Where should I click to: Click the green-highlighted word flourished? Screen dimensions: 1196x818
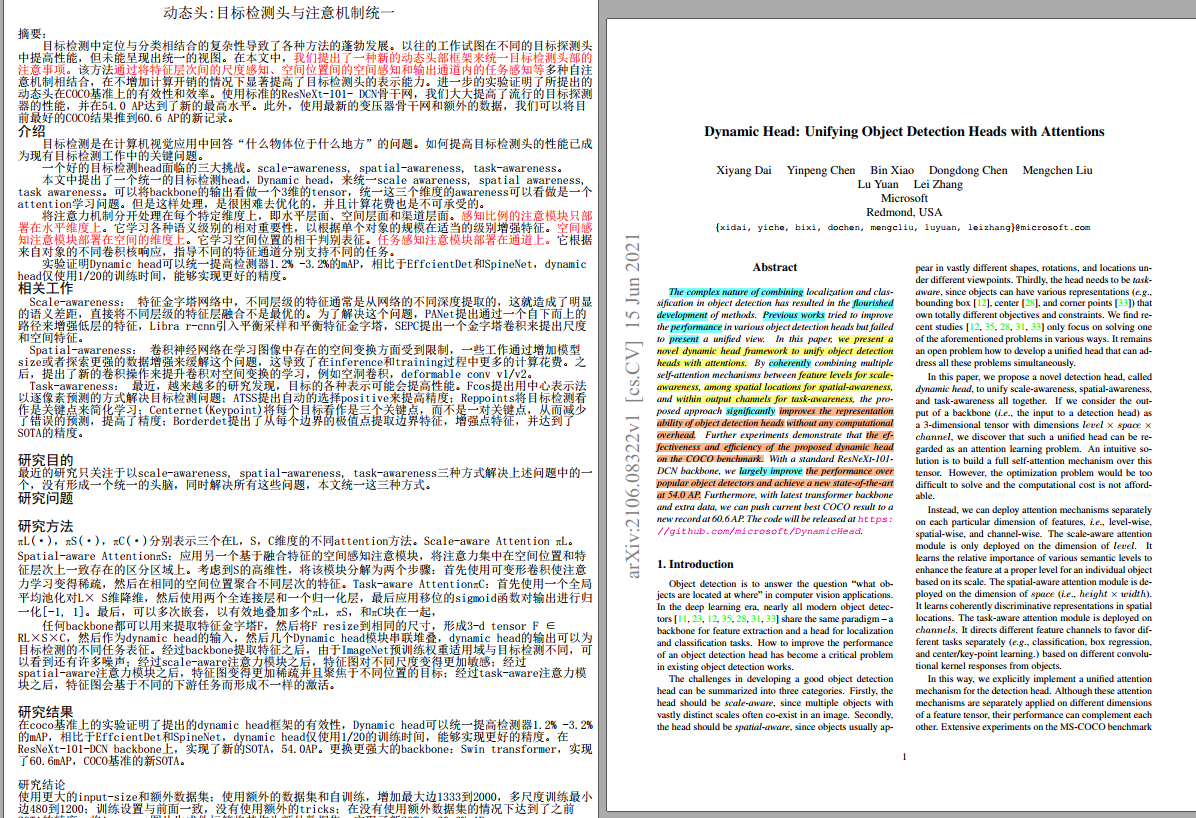pos(873,303)
